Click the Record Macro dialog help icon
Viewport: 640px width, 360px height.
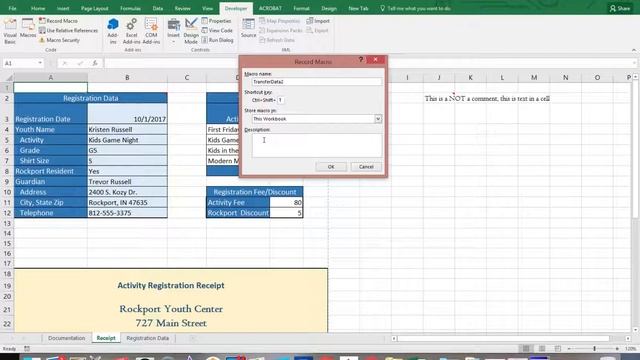point(360,60)
